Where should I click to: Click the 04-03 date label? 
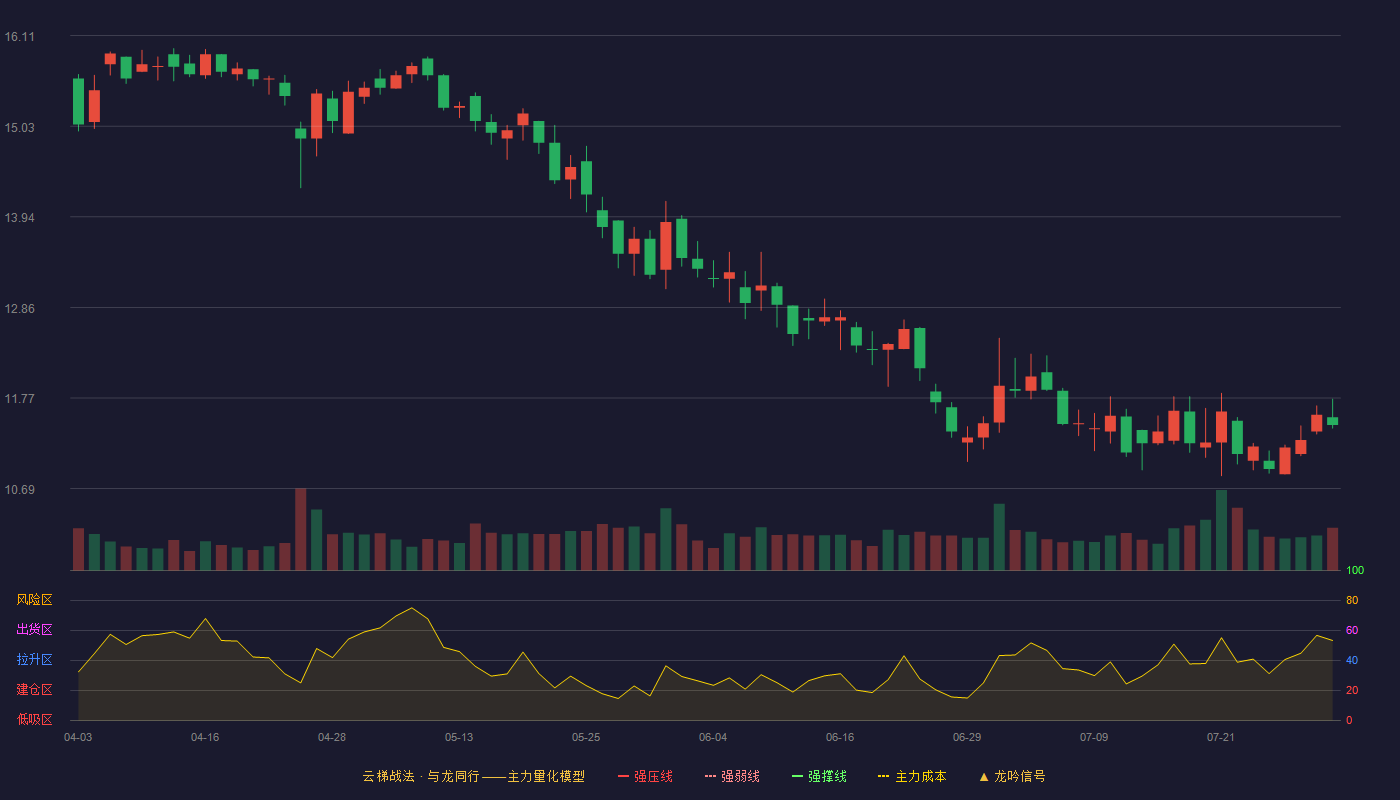coord(78,737)
